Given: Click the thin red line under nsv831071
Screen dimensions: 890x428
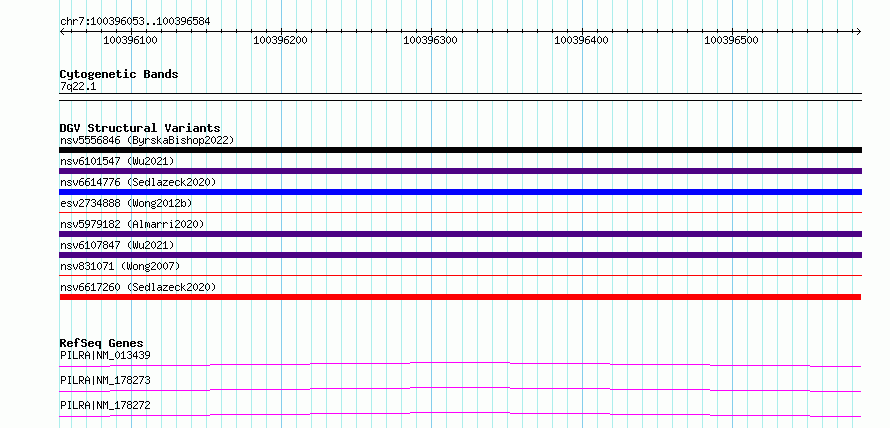Looking at the screenshot, I should point(460,275).
